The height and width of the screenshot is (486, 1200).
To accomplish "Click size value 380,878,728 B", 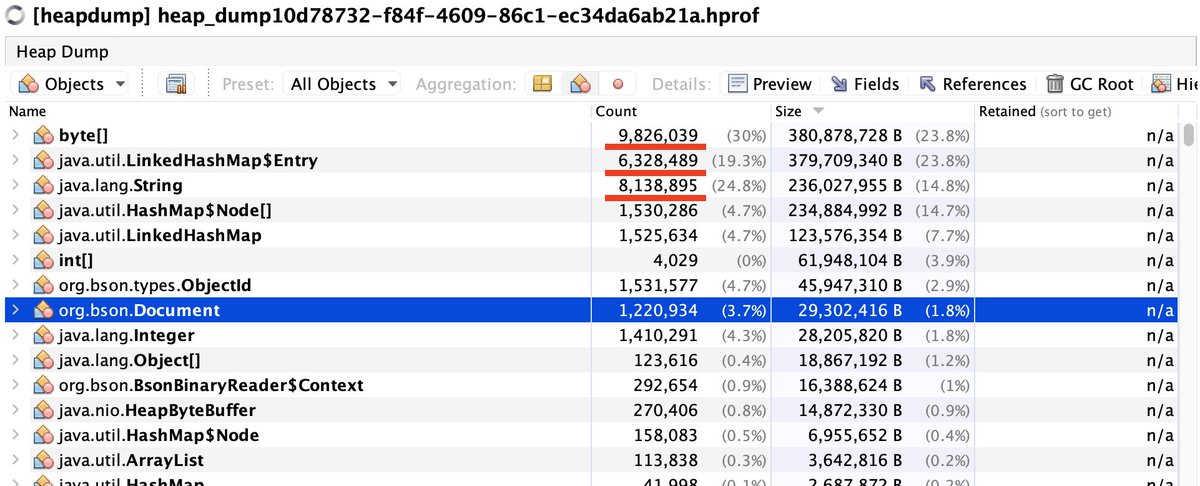I will [x=847, y=135].
